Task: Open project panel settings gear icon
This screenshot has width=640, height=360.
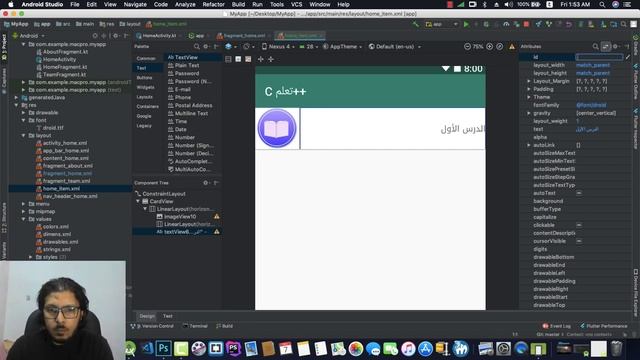Action: click(x=116, y=36)
